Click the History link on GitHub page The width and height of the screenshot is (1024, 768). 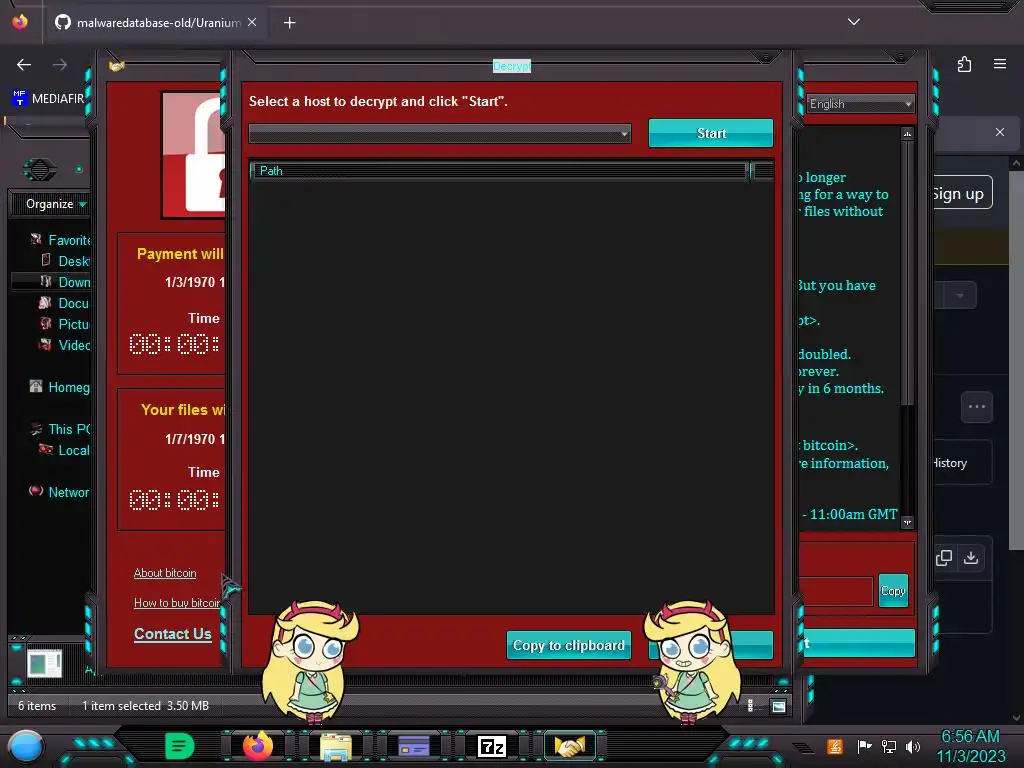(x=950, y=463)
